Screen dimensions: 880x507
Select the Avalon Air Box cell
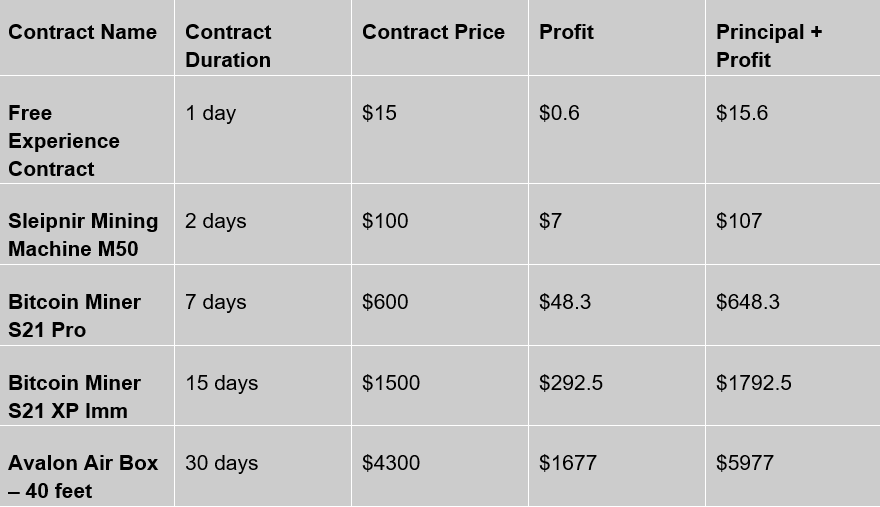(83, 477)
